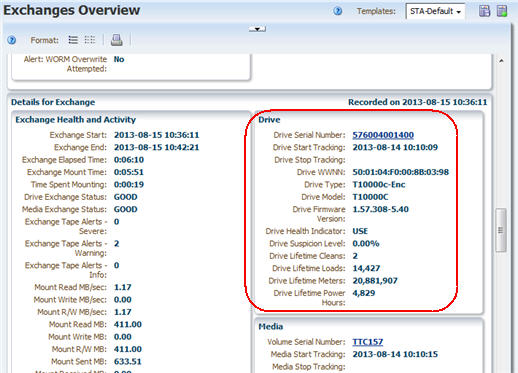Image resolution: width=518 pixels, height=373 pixels.
Task: Select the list format view icon
Action: click(x=73, y=40)
